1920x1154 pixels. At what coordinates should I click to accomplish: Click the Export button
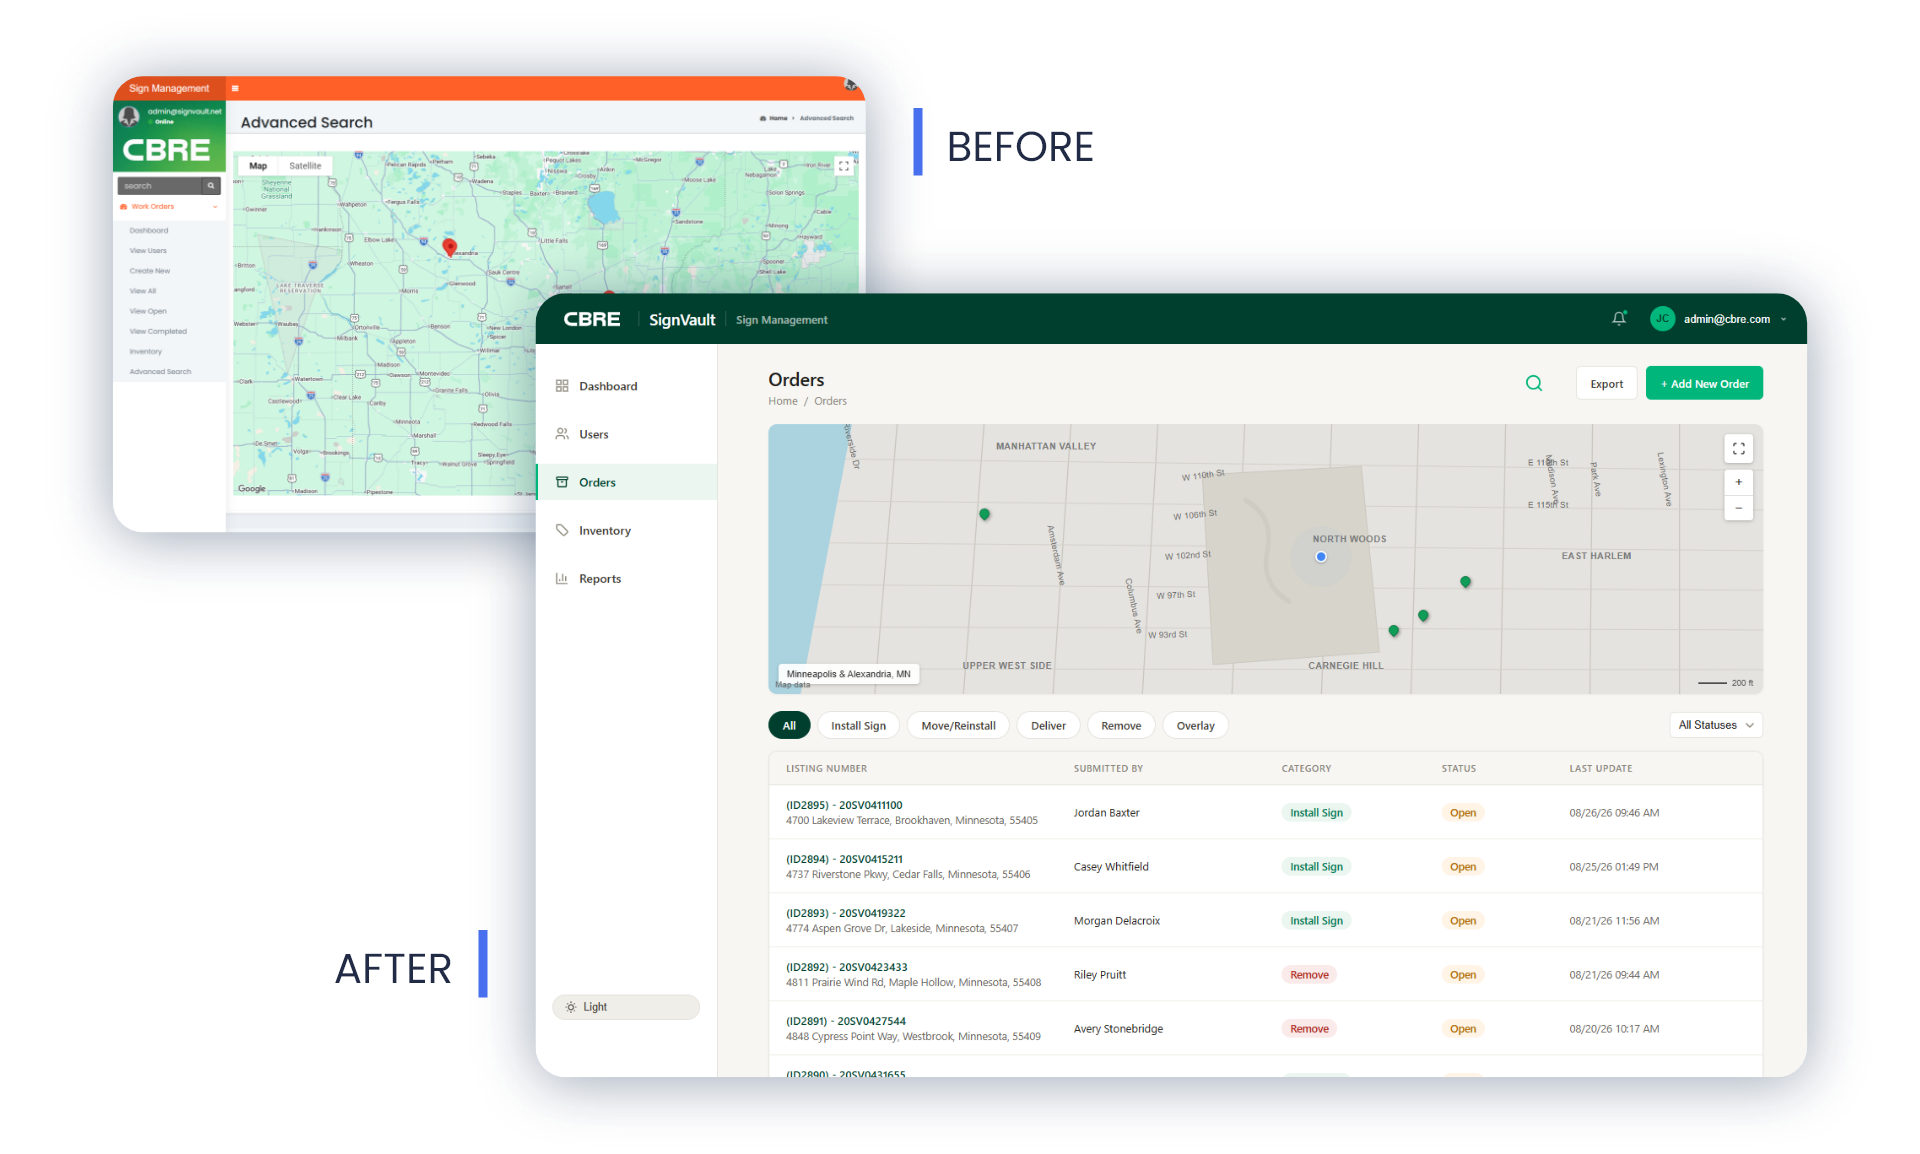[x=1606, y=384]
